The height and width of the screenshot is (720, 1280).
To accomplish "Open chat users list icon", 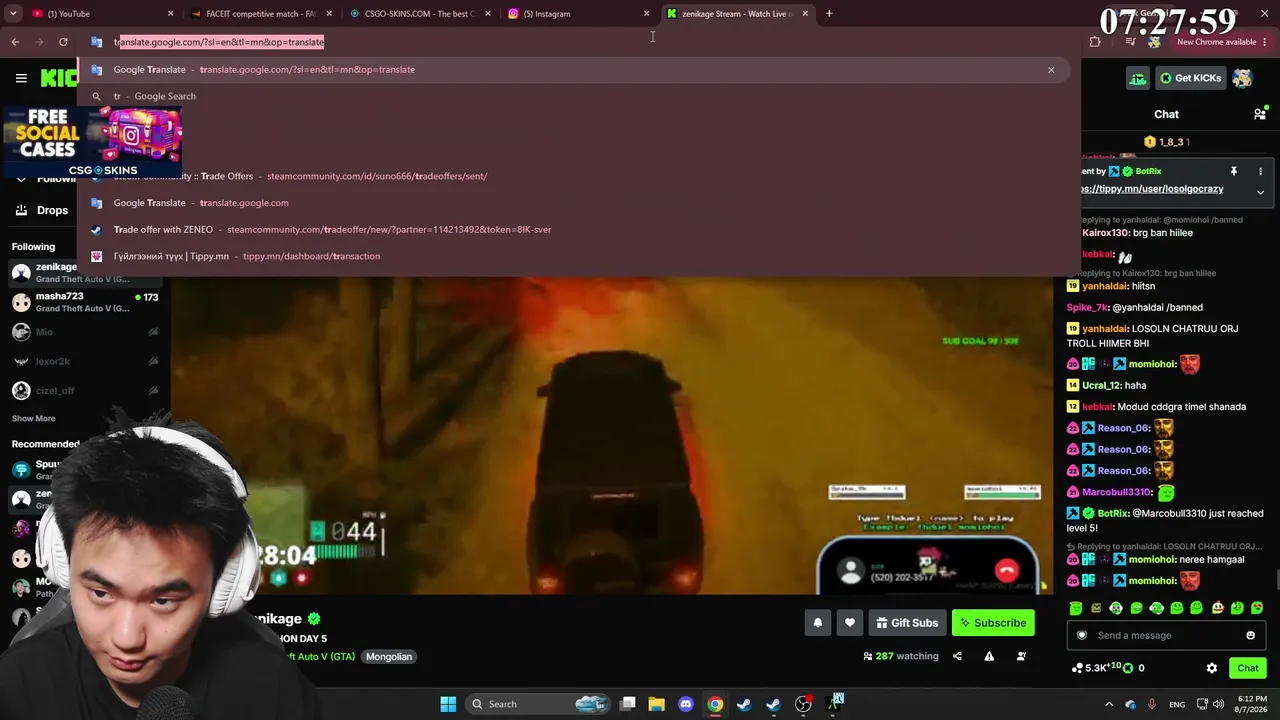I will [1259, 114].
